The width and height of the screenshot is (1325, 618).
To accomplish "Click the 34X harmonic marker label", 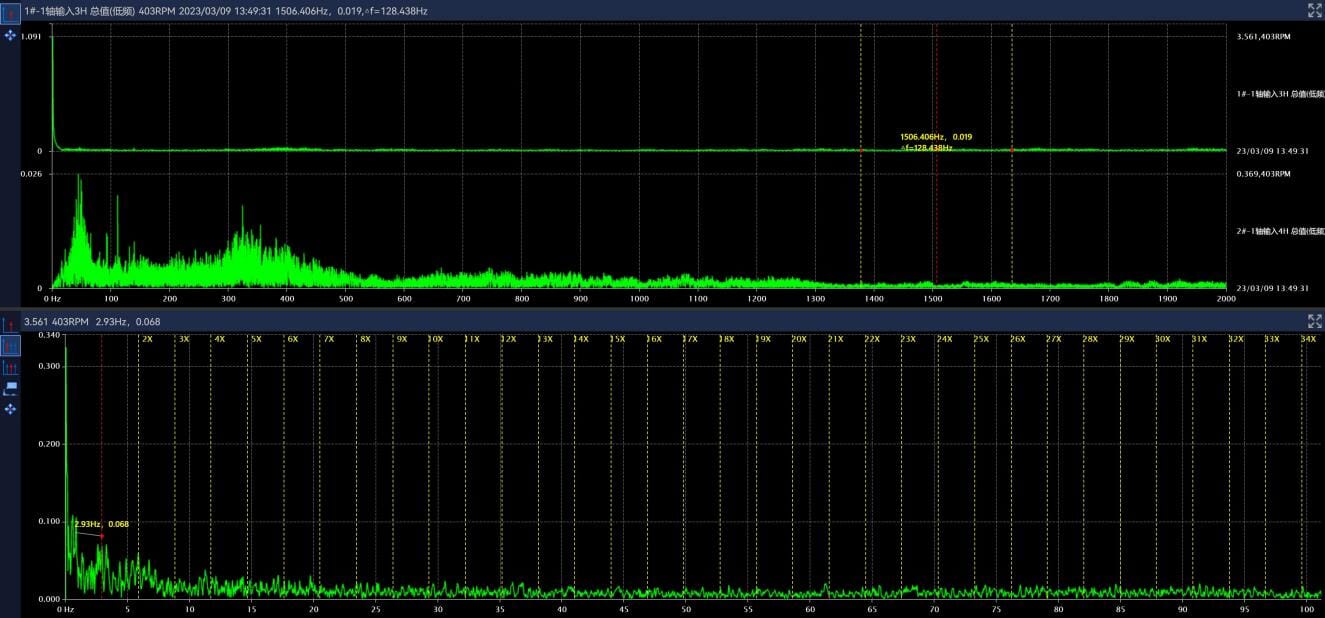I will (x=1308, y=339).
